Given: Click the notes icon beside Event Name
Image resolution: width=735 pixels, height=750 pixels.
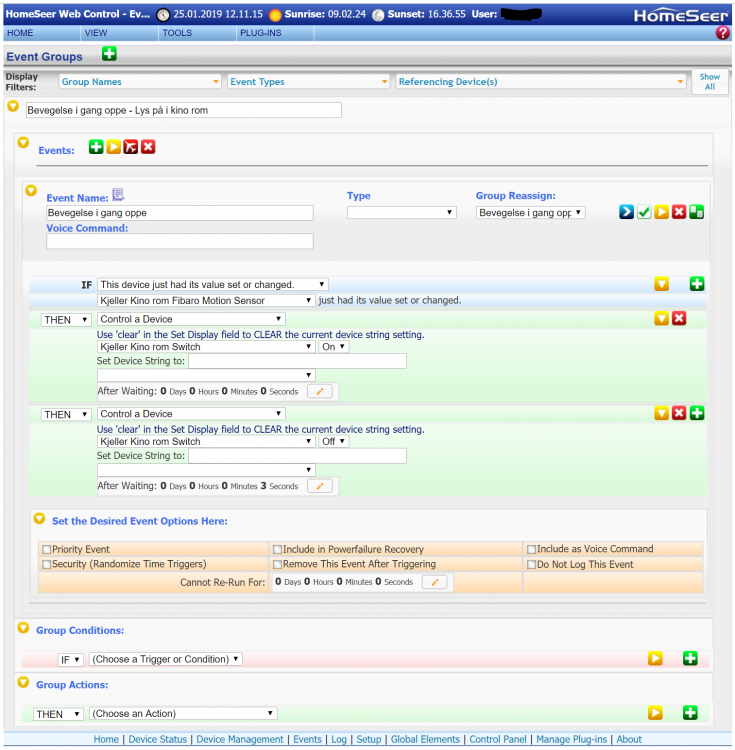Looking at the screenshot, I should tap(118, 195).
